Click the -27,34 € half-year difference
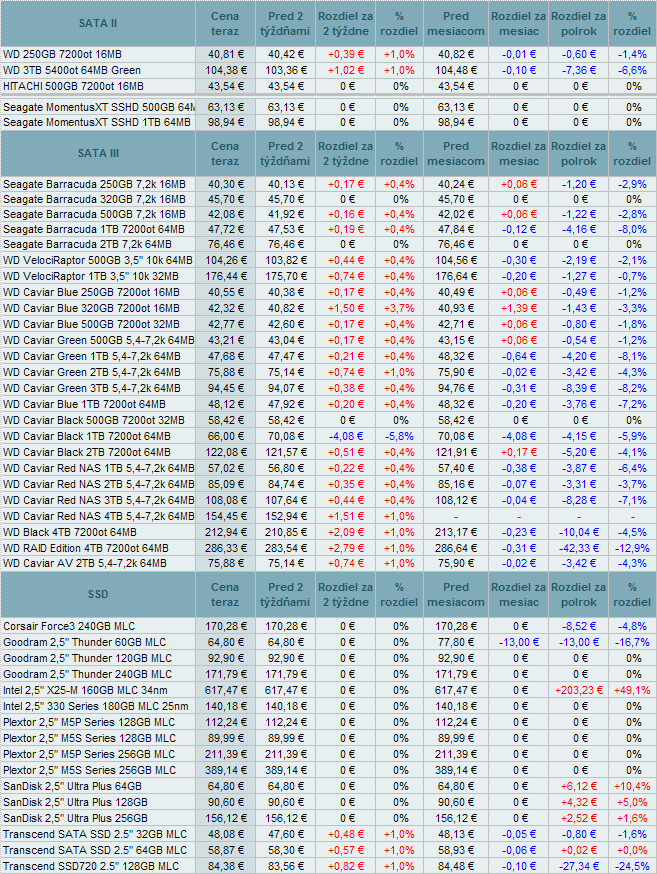The width and height of the screenshot is (657, 874). [578, 867]
